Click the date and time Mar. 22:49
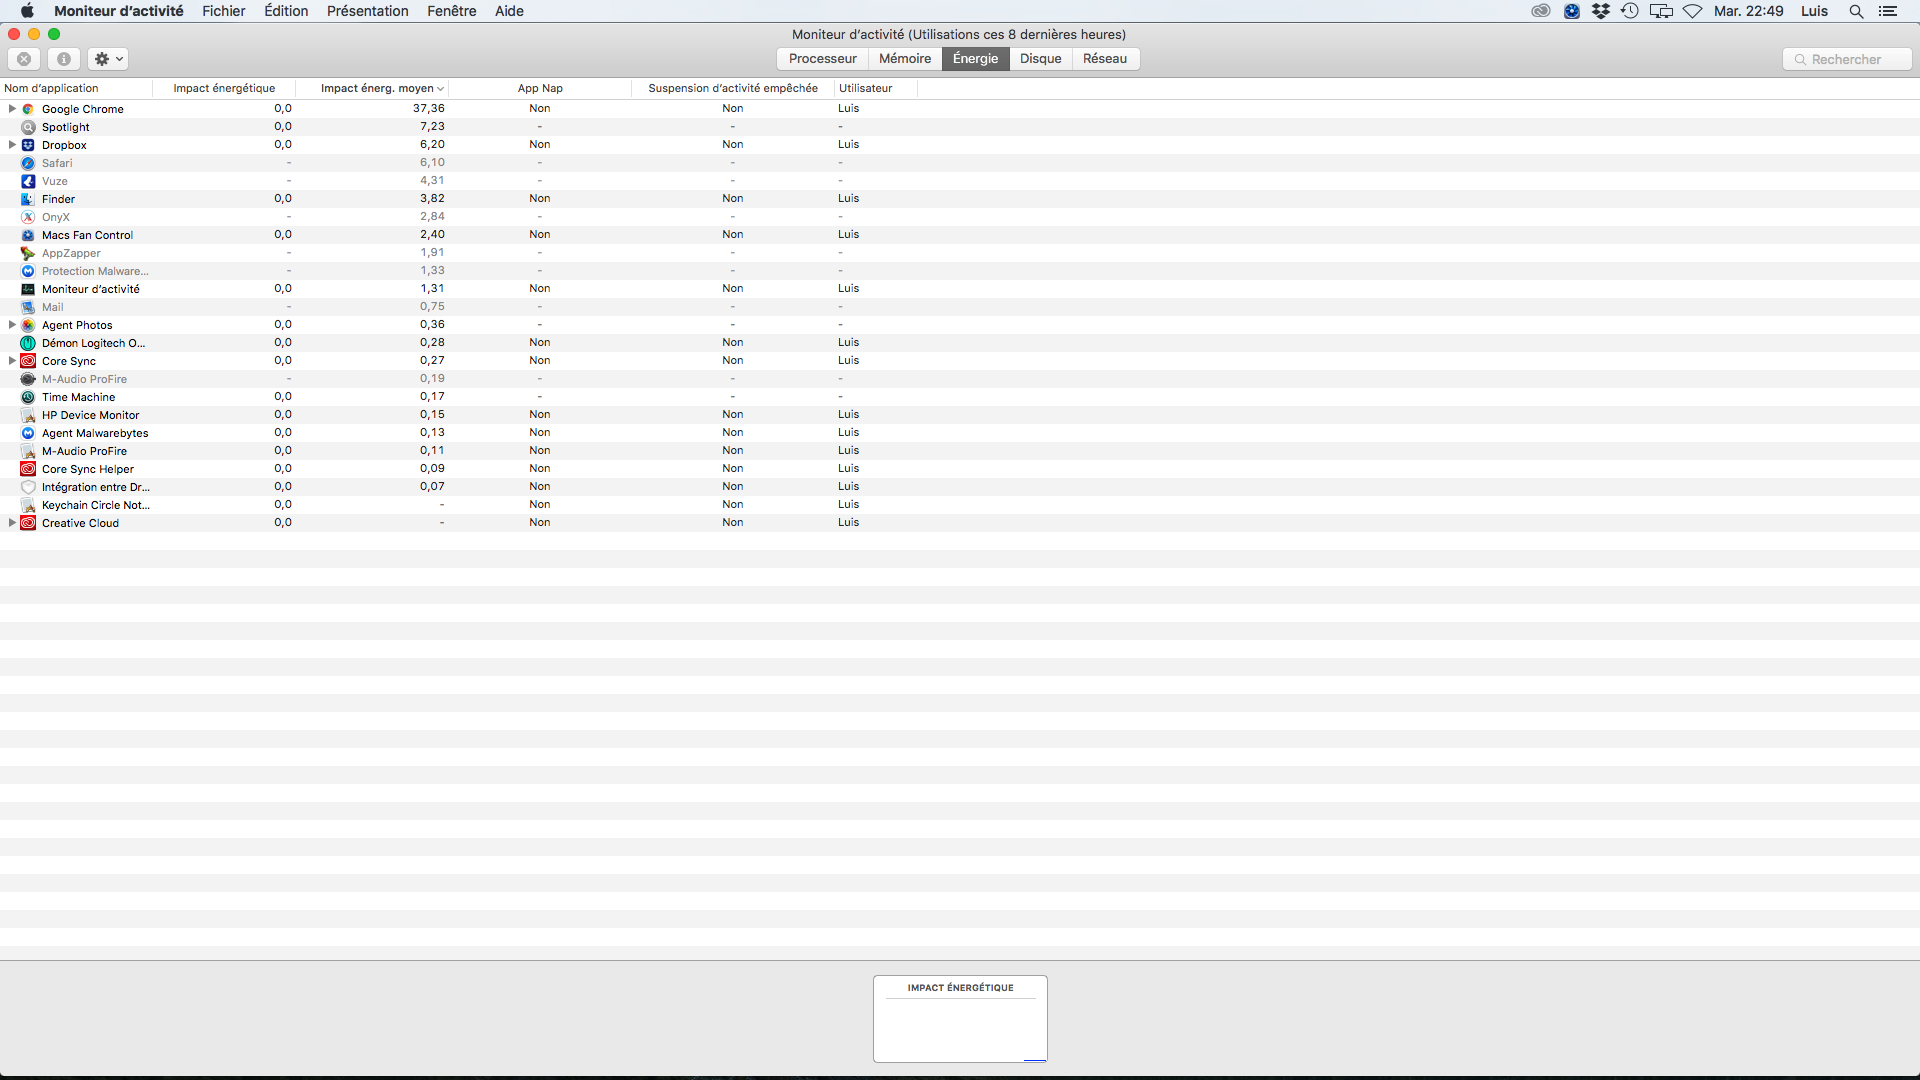 coord(1748,11)
